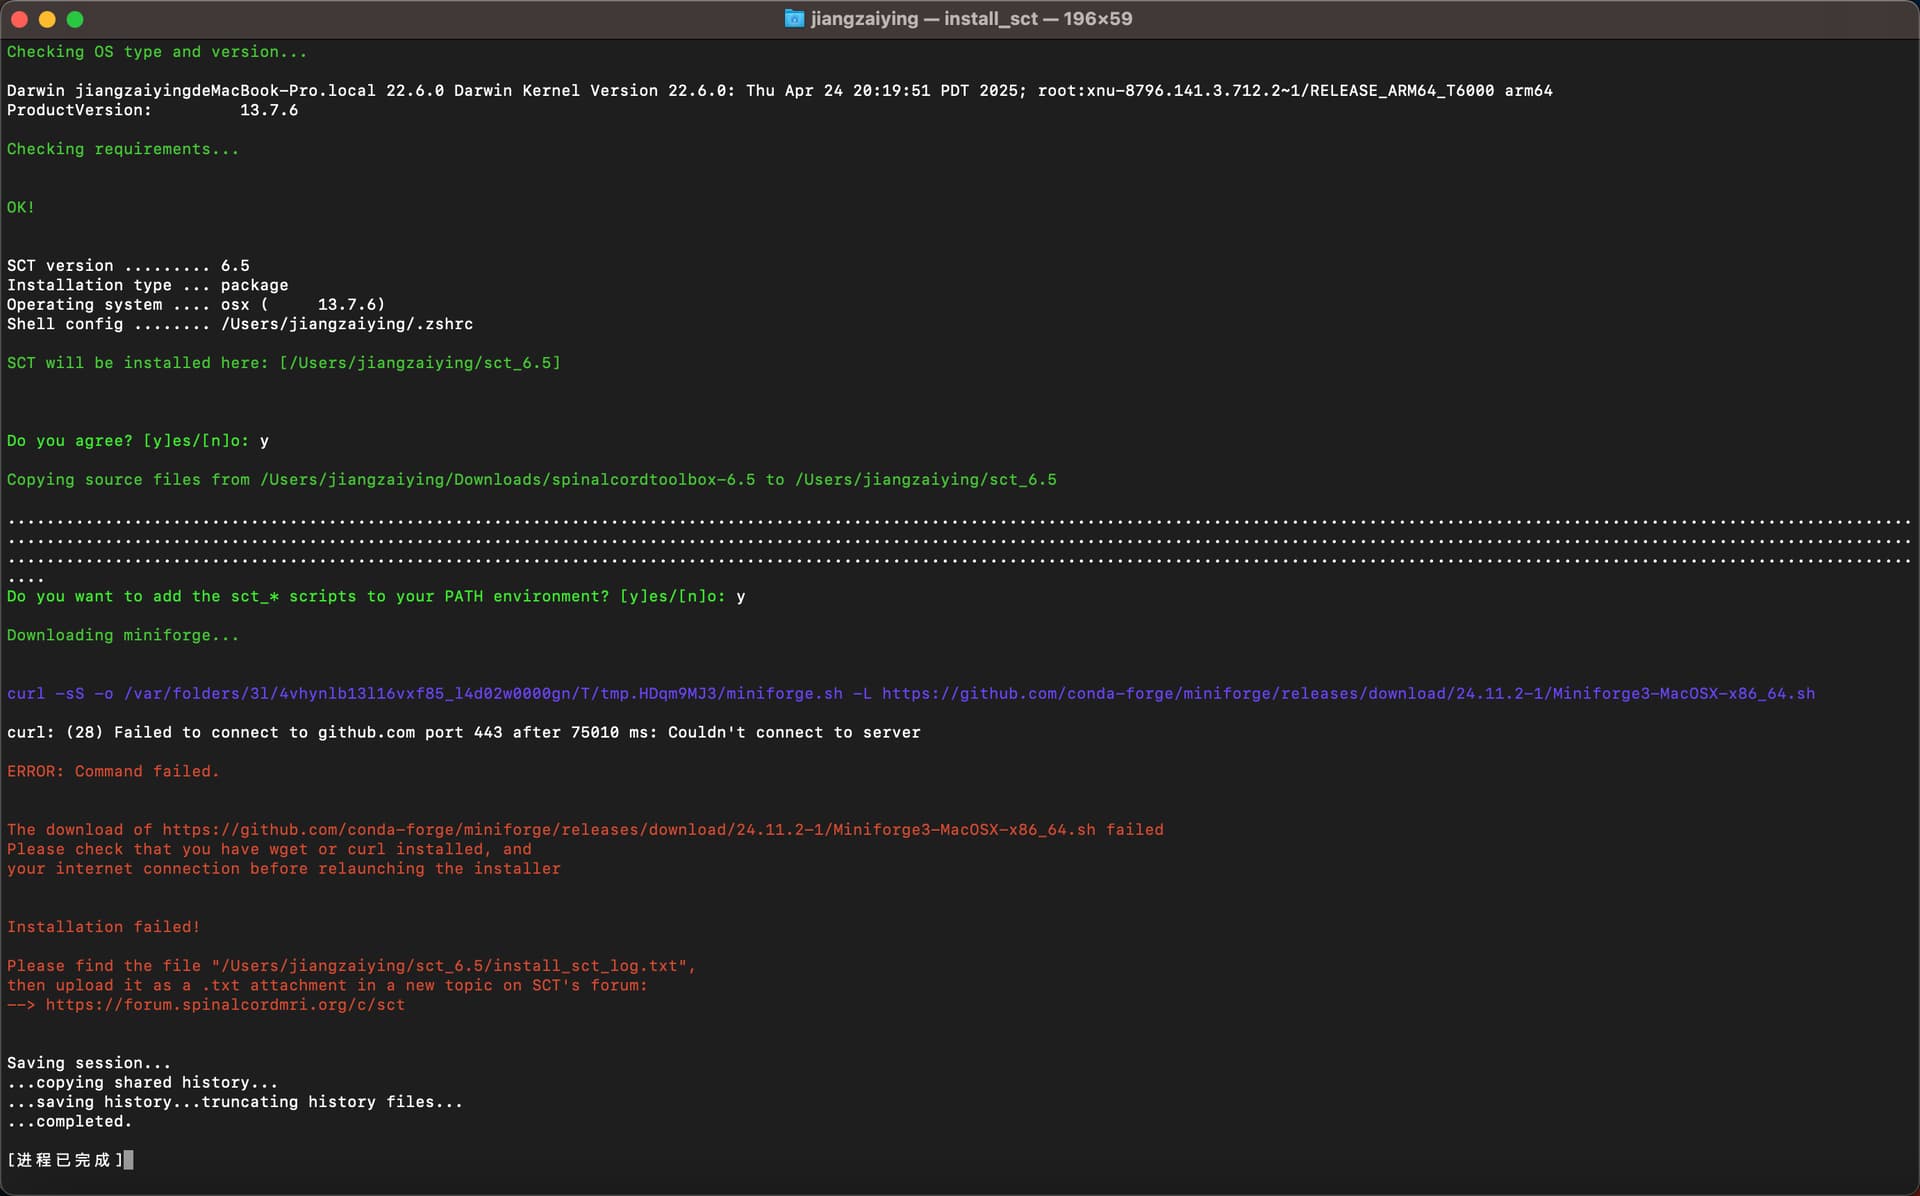
Task: Click the folder icon in the title bar
Action: (x=794, y=19)
